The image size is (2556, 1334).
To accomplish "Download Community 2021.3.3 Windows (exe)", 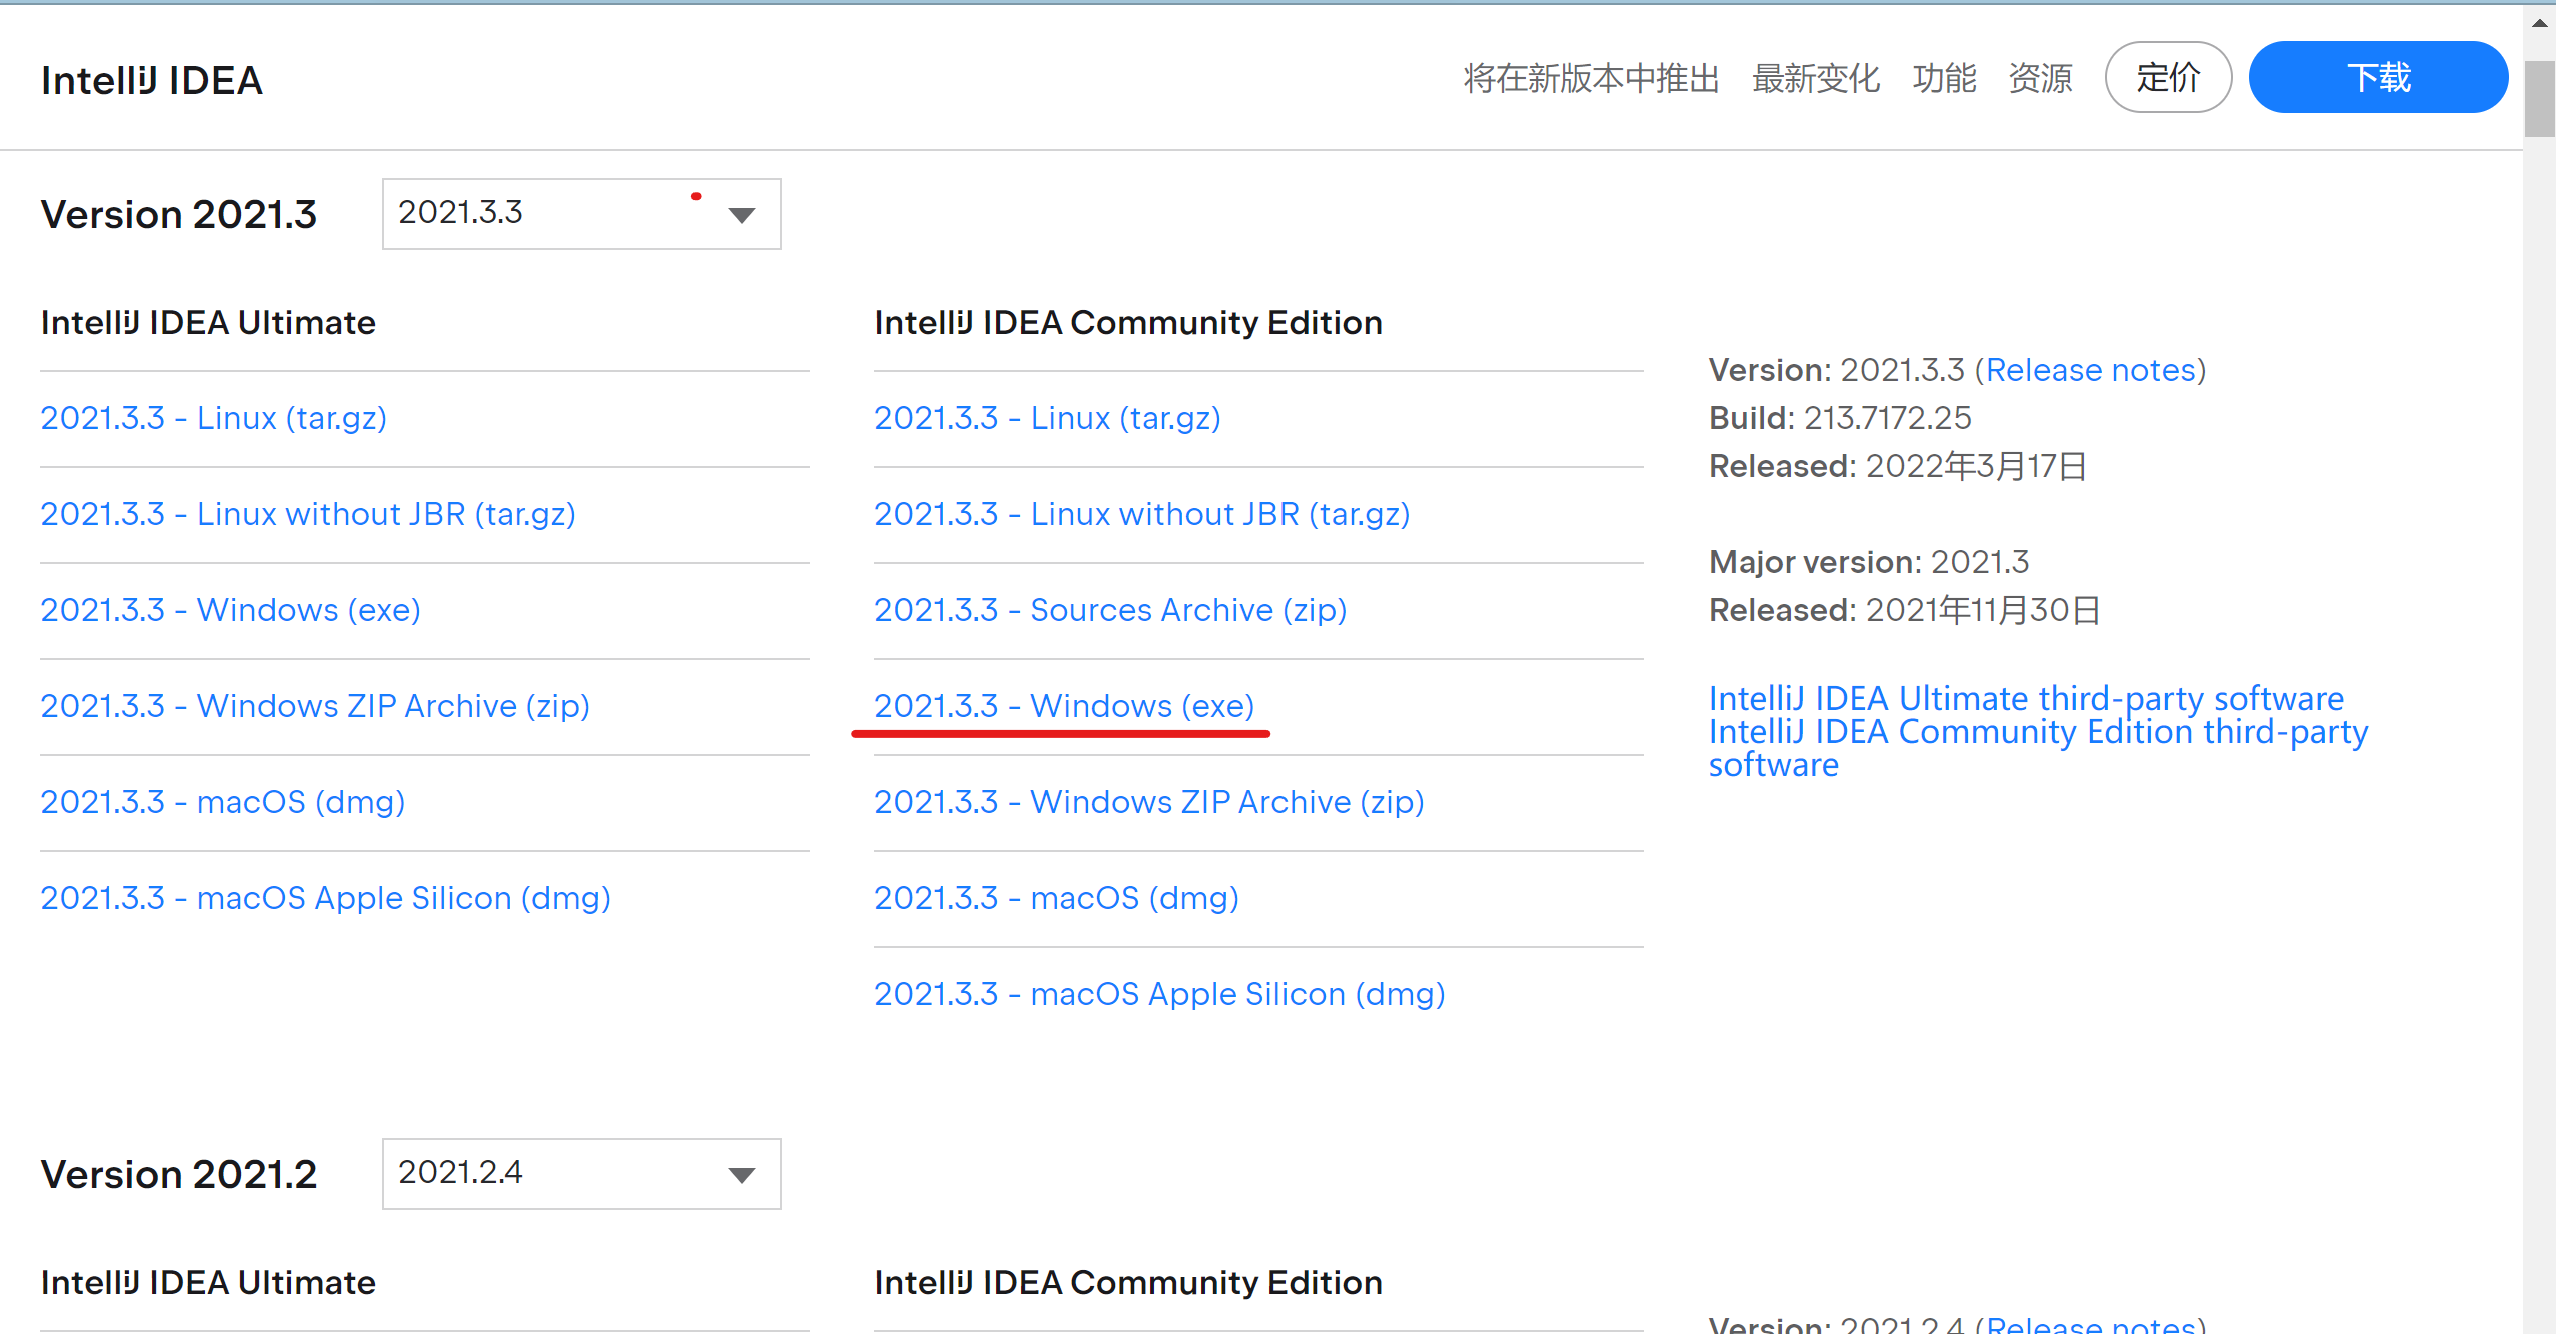I will point(1063,706).
